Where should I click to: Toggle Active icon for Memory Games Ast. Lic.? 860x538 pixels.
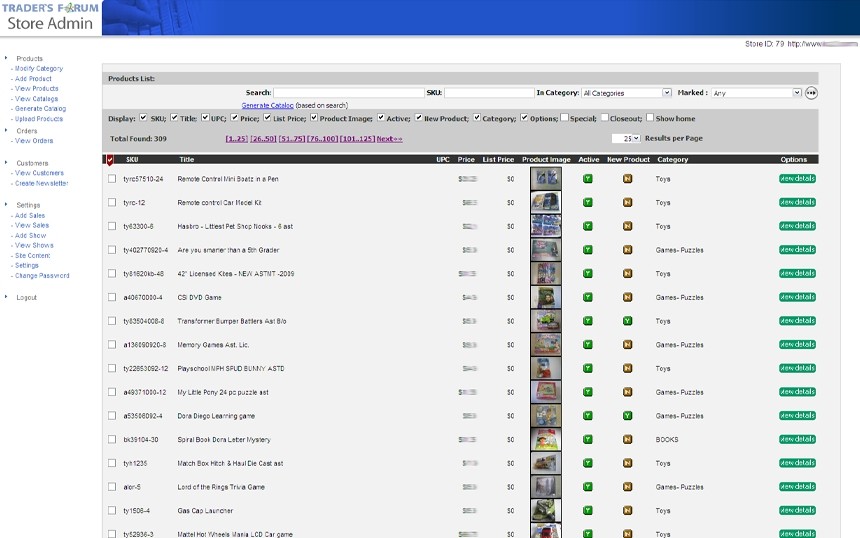(x=587, y=344)
